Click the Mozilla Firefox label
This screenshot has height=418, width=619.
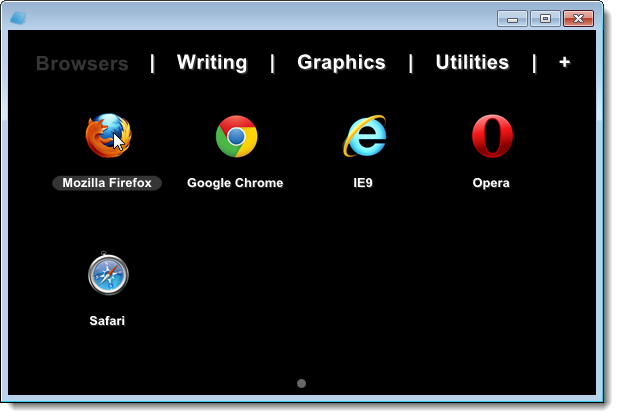(x=107, y=183)
